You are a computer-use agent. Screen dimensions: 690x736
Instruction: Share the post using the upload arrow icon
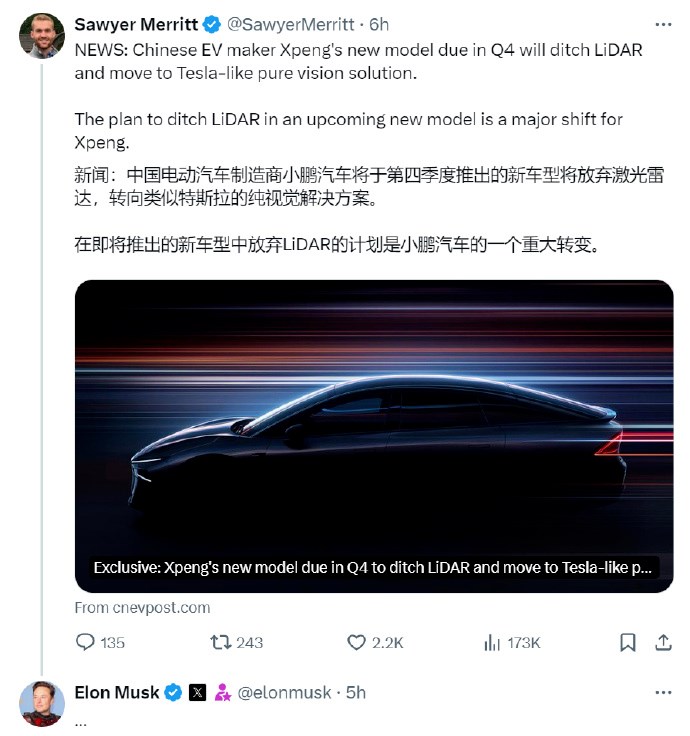tap(663, 642)
